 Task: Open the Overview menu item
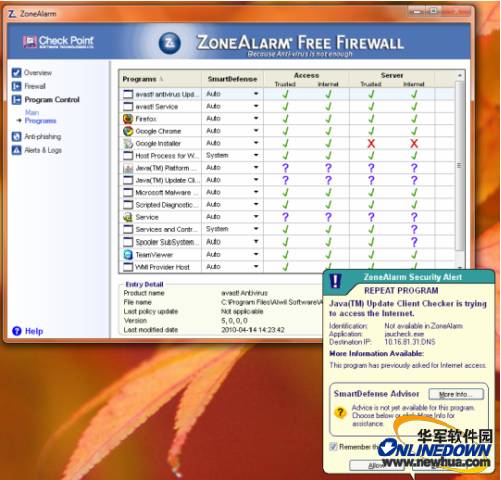pyautogui.click(x=38, y=73)
